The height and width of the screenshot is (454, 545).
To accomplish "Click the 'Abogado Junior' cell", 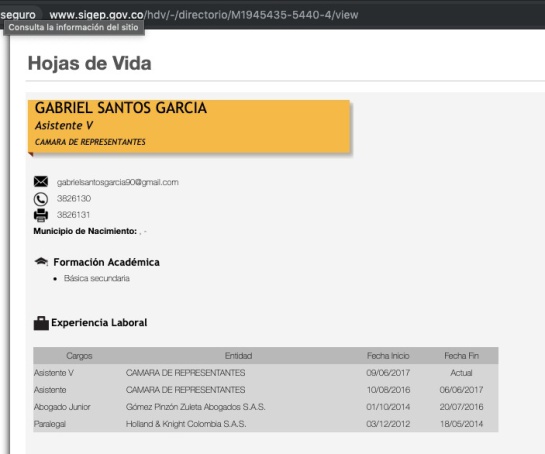I will [x=62, y=407].
